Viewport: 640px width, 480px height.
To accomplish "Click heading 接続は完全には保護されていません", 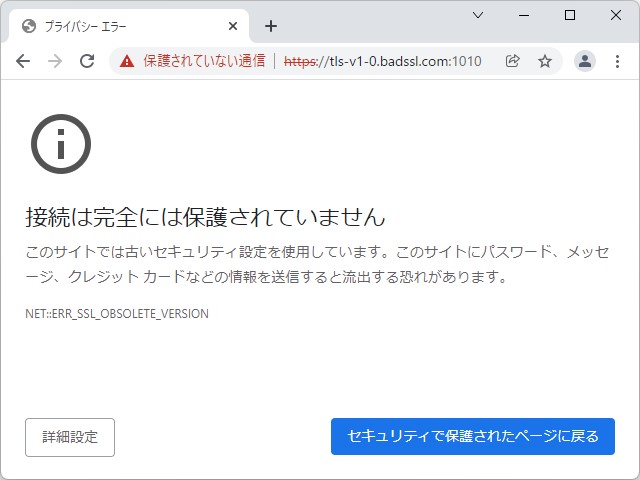I will [x=205, y=217].
